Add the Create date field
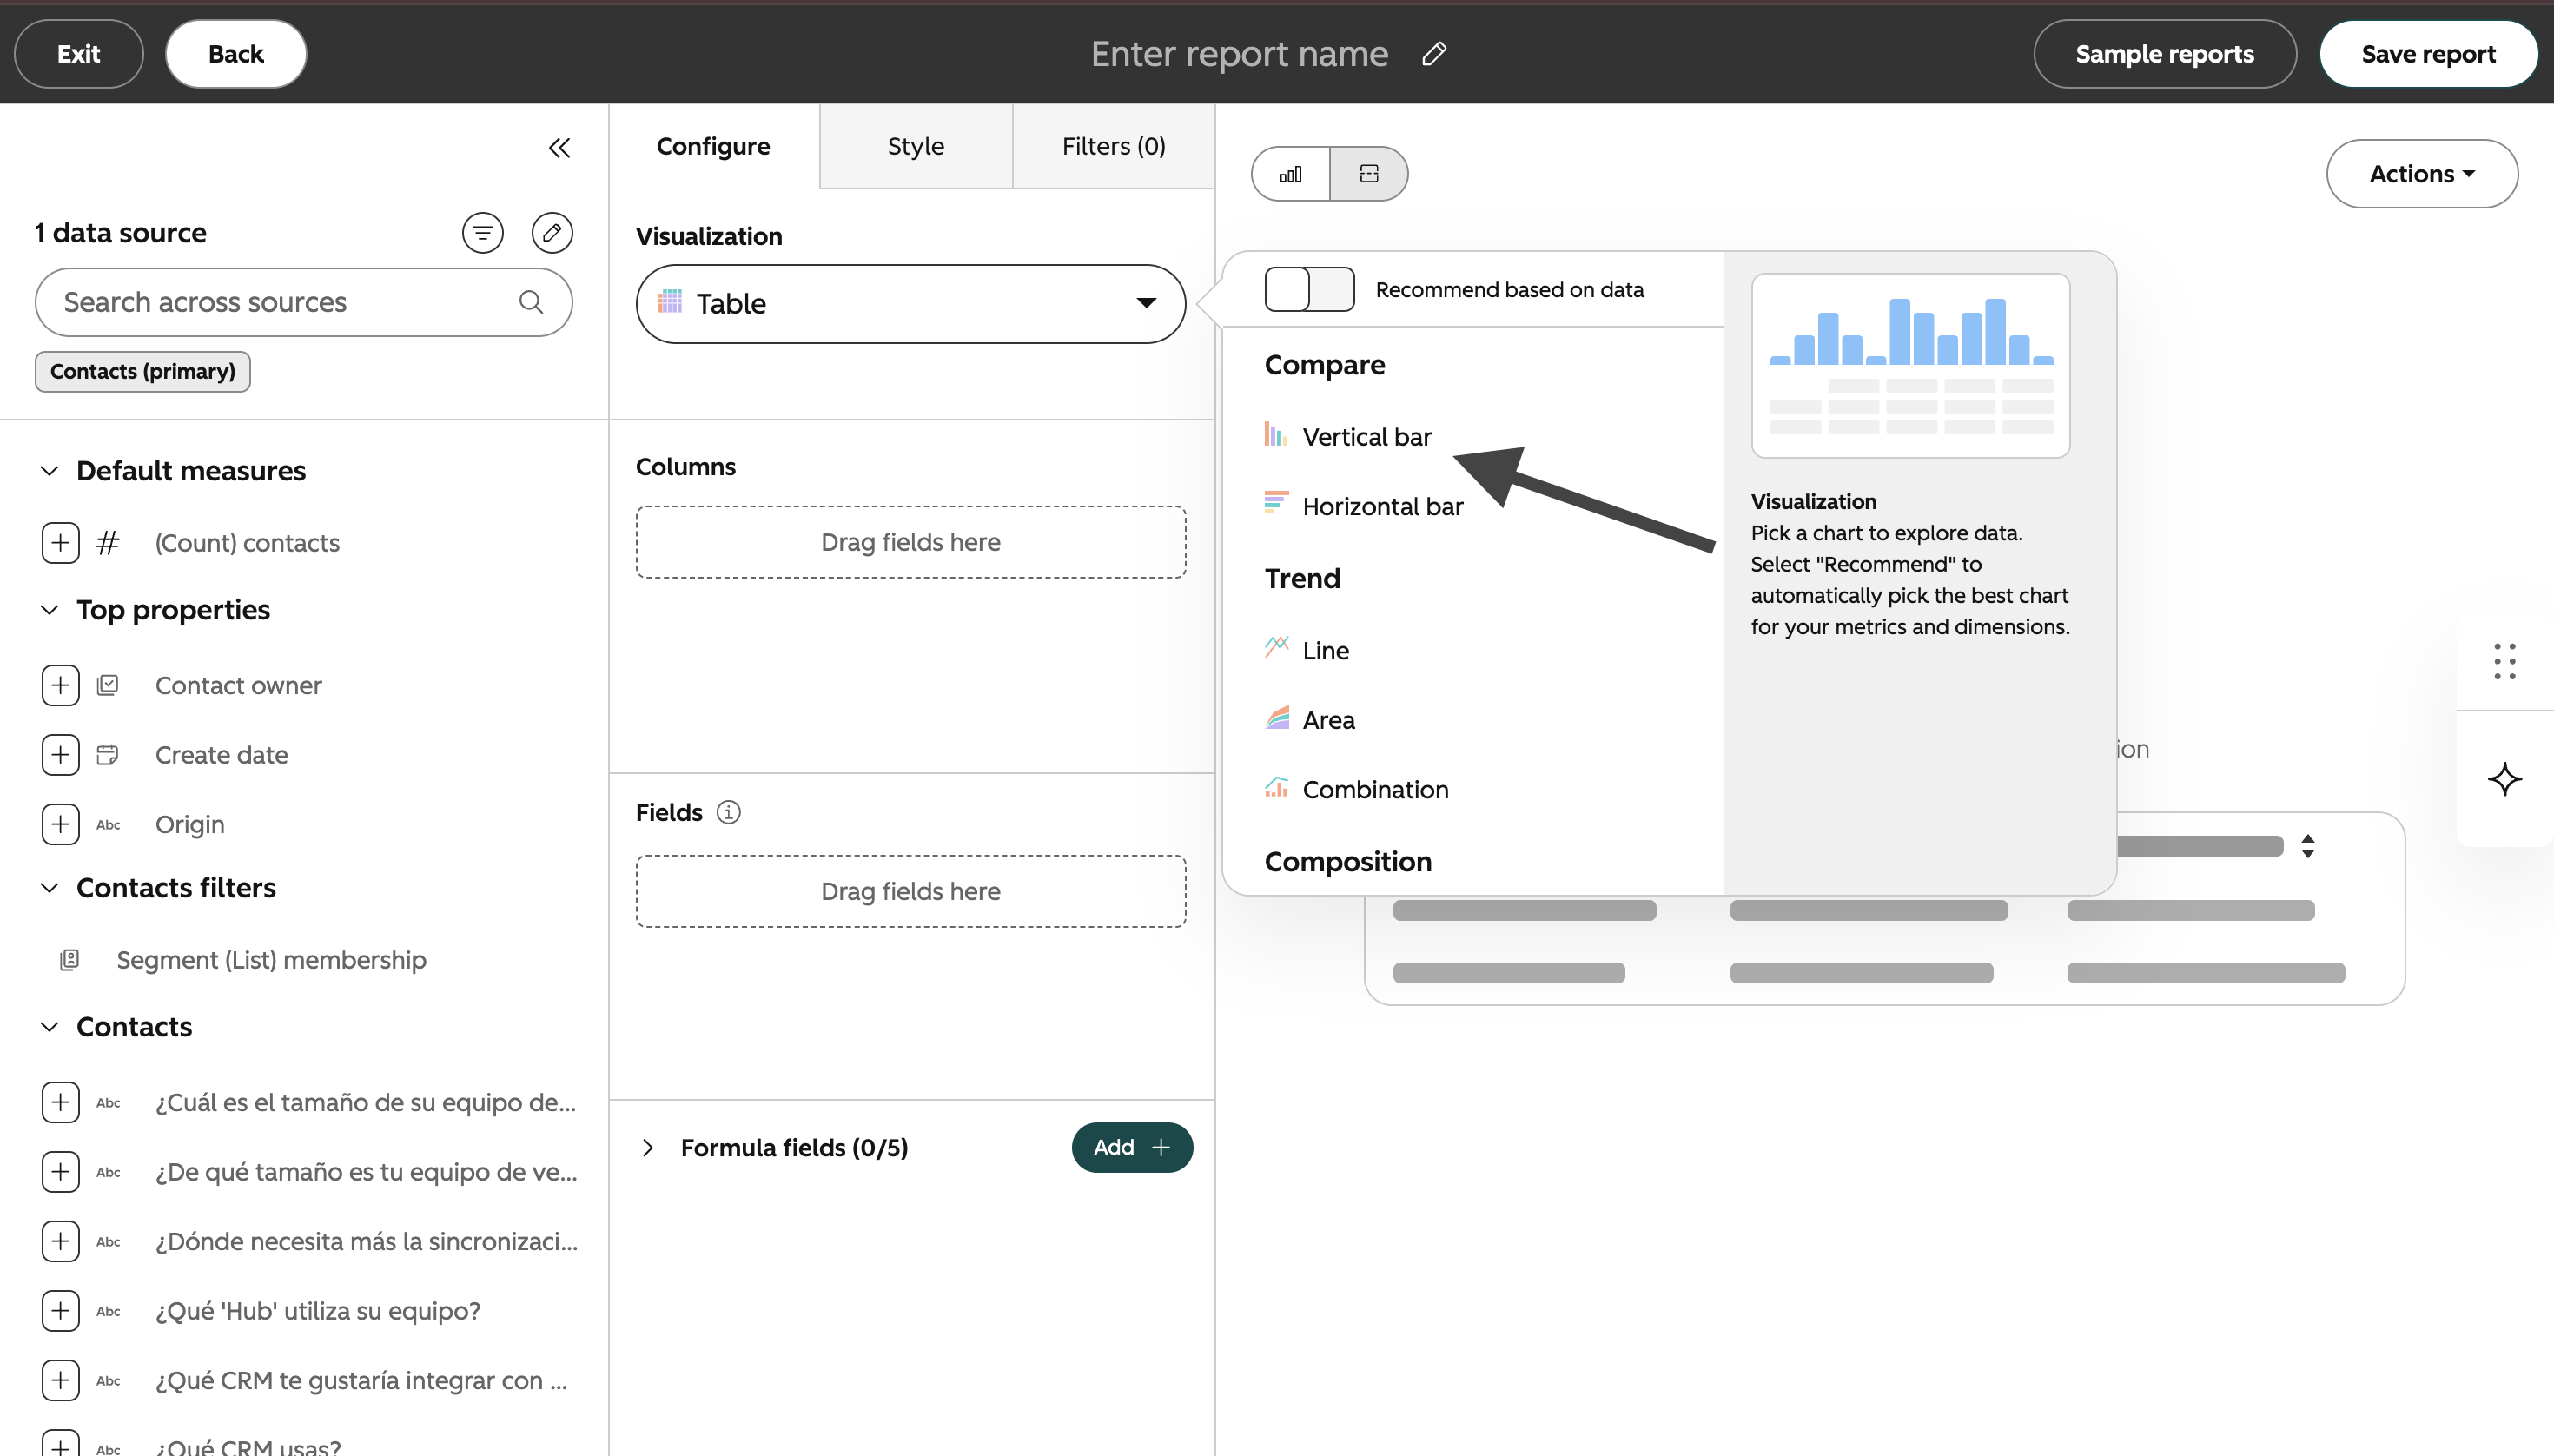 (x=61, y=755)
